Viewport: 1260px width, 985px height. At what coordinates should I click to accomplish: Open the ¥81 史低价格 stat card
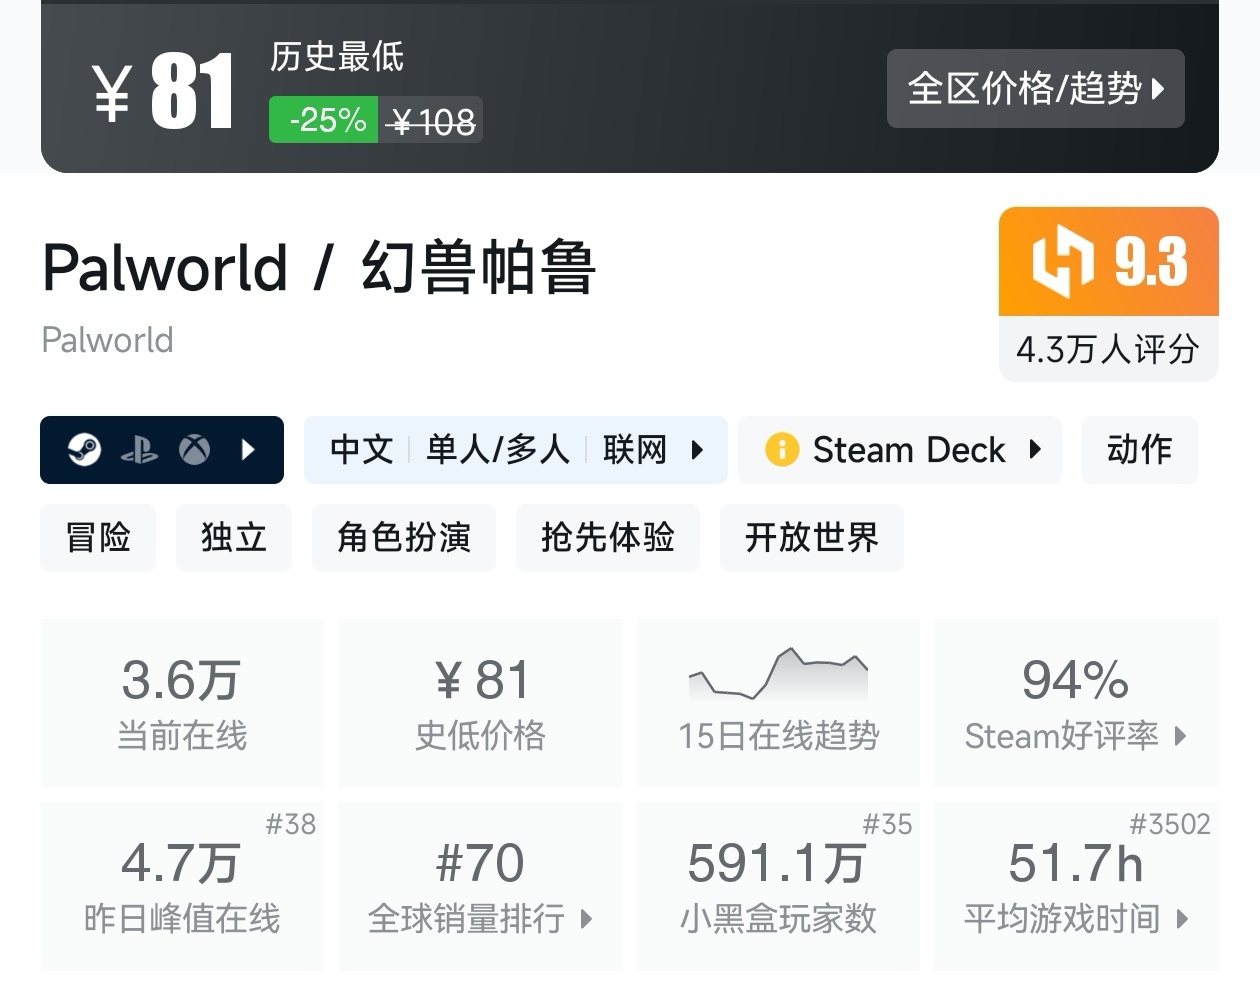tap(480, 703)
